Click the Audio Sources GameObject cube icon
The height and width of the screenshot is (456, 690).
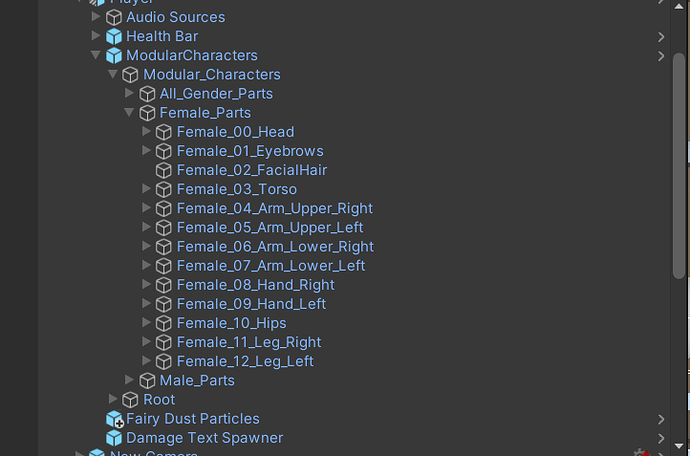(x=114, y=17)
